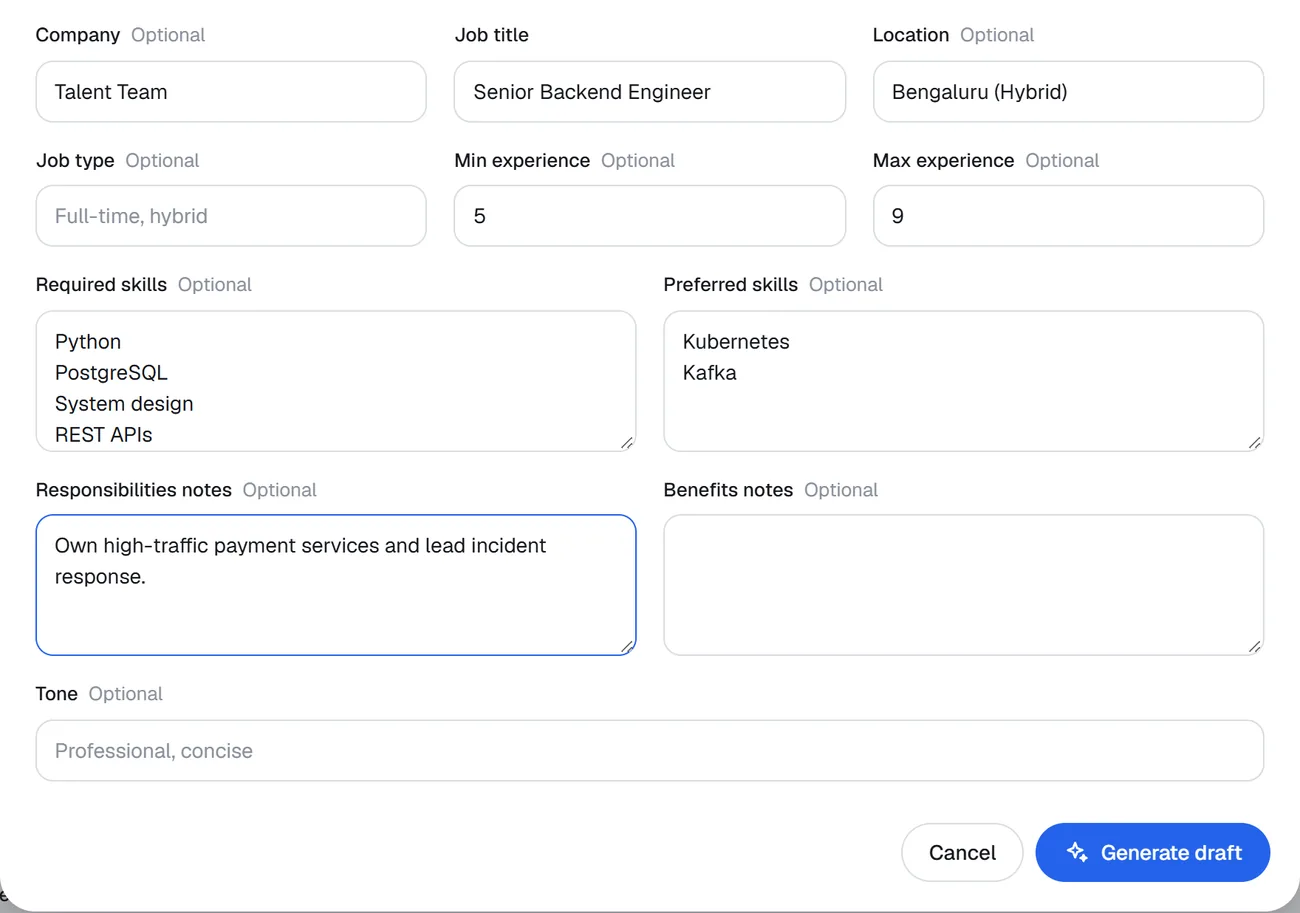The height and width of the screenshot is (913, 1300).
Task: Edit the Job title field
Action: [x=650, y=92]
